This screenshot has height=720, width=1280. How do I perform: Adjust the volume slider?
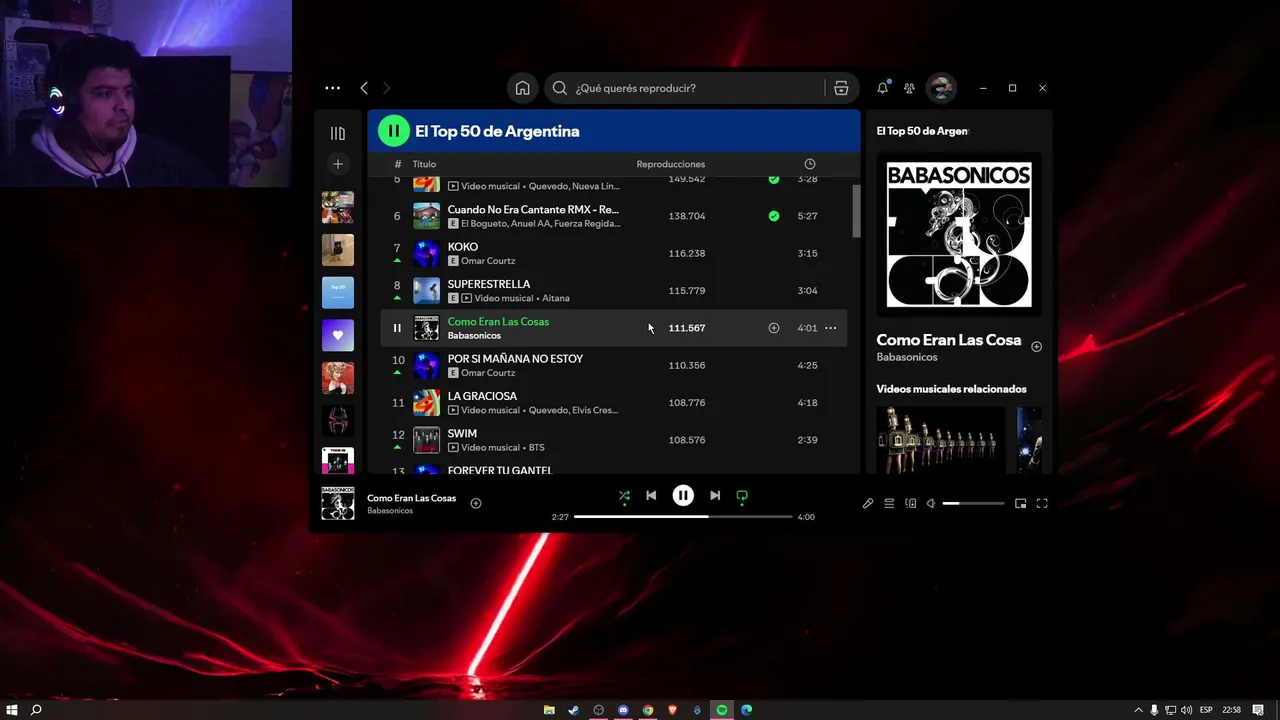[x=973, y=504]
